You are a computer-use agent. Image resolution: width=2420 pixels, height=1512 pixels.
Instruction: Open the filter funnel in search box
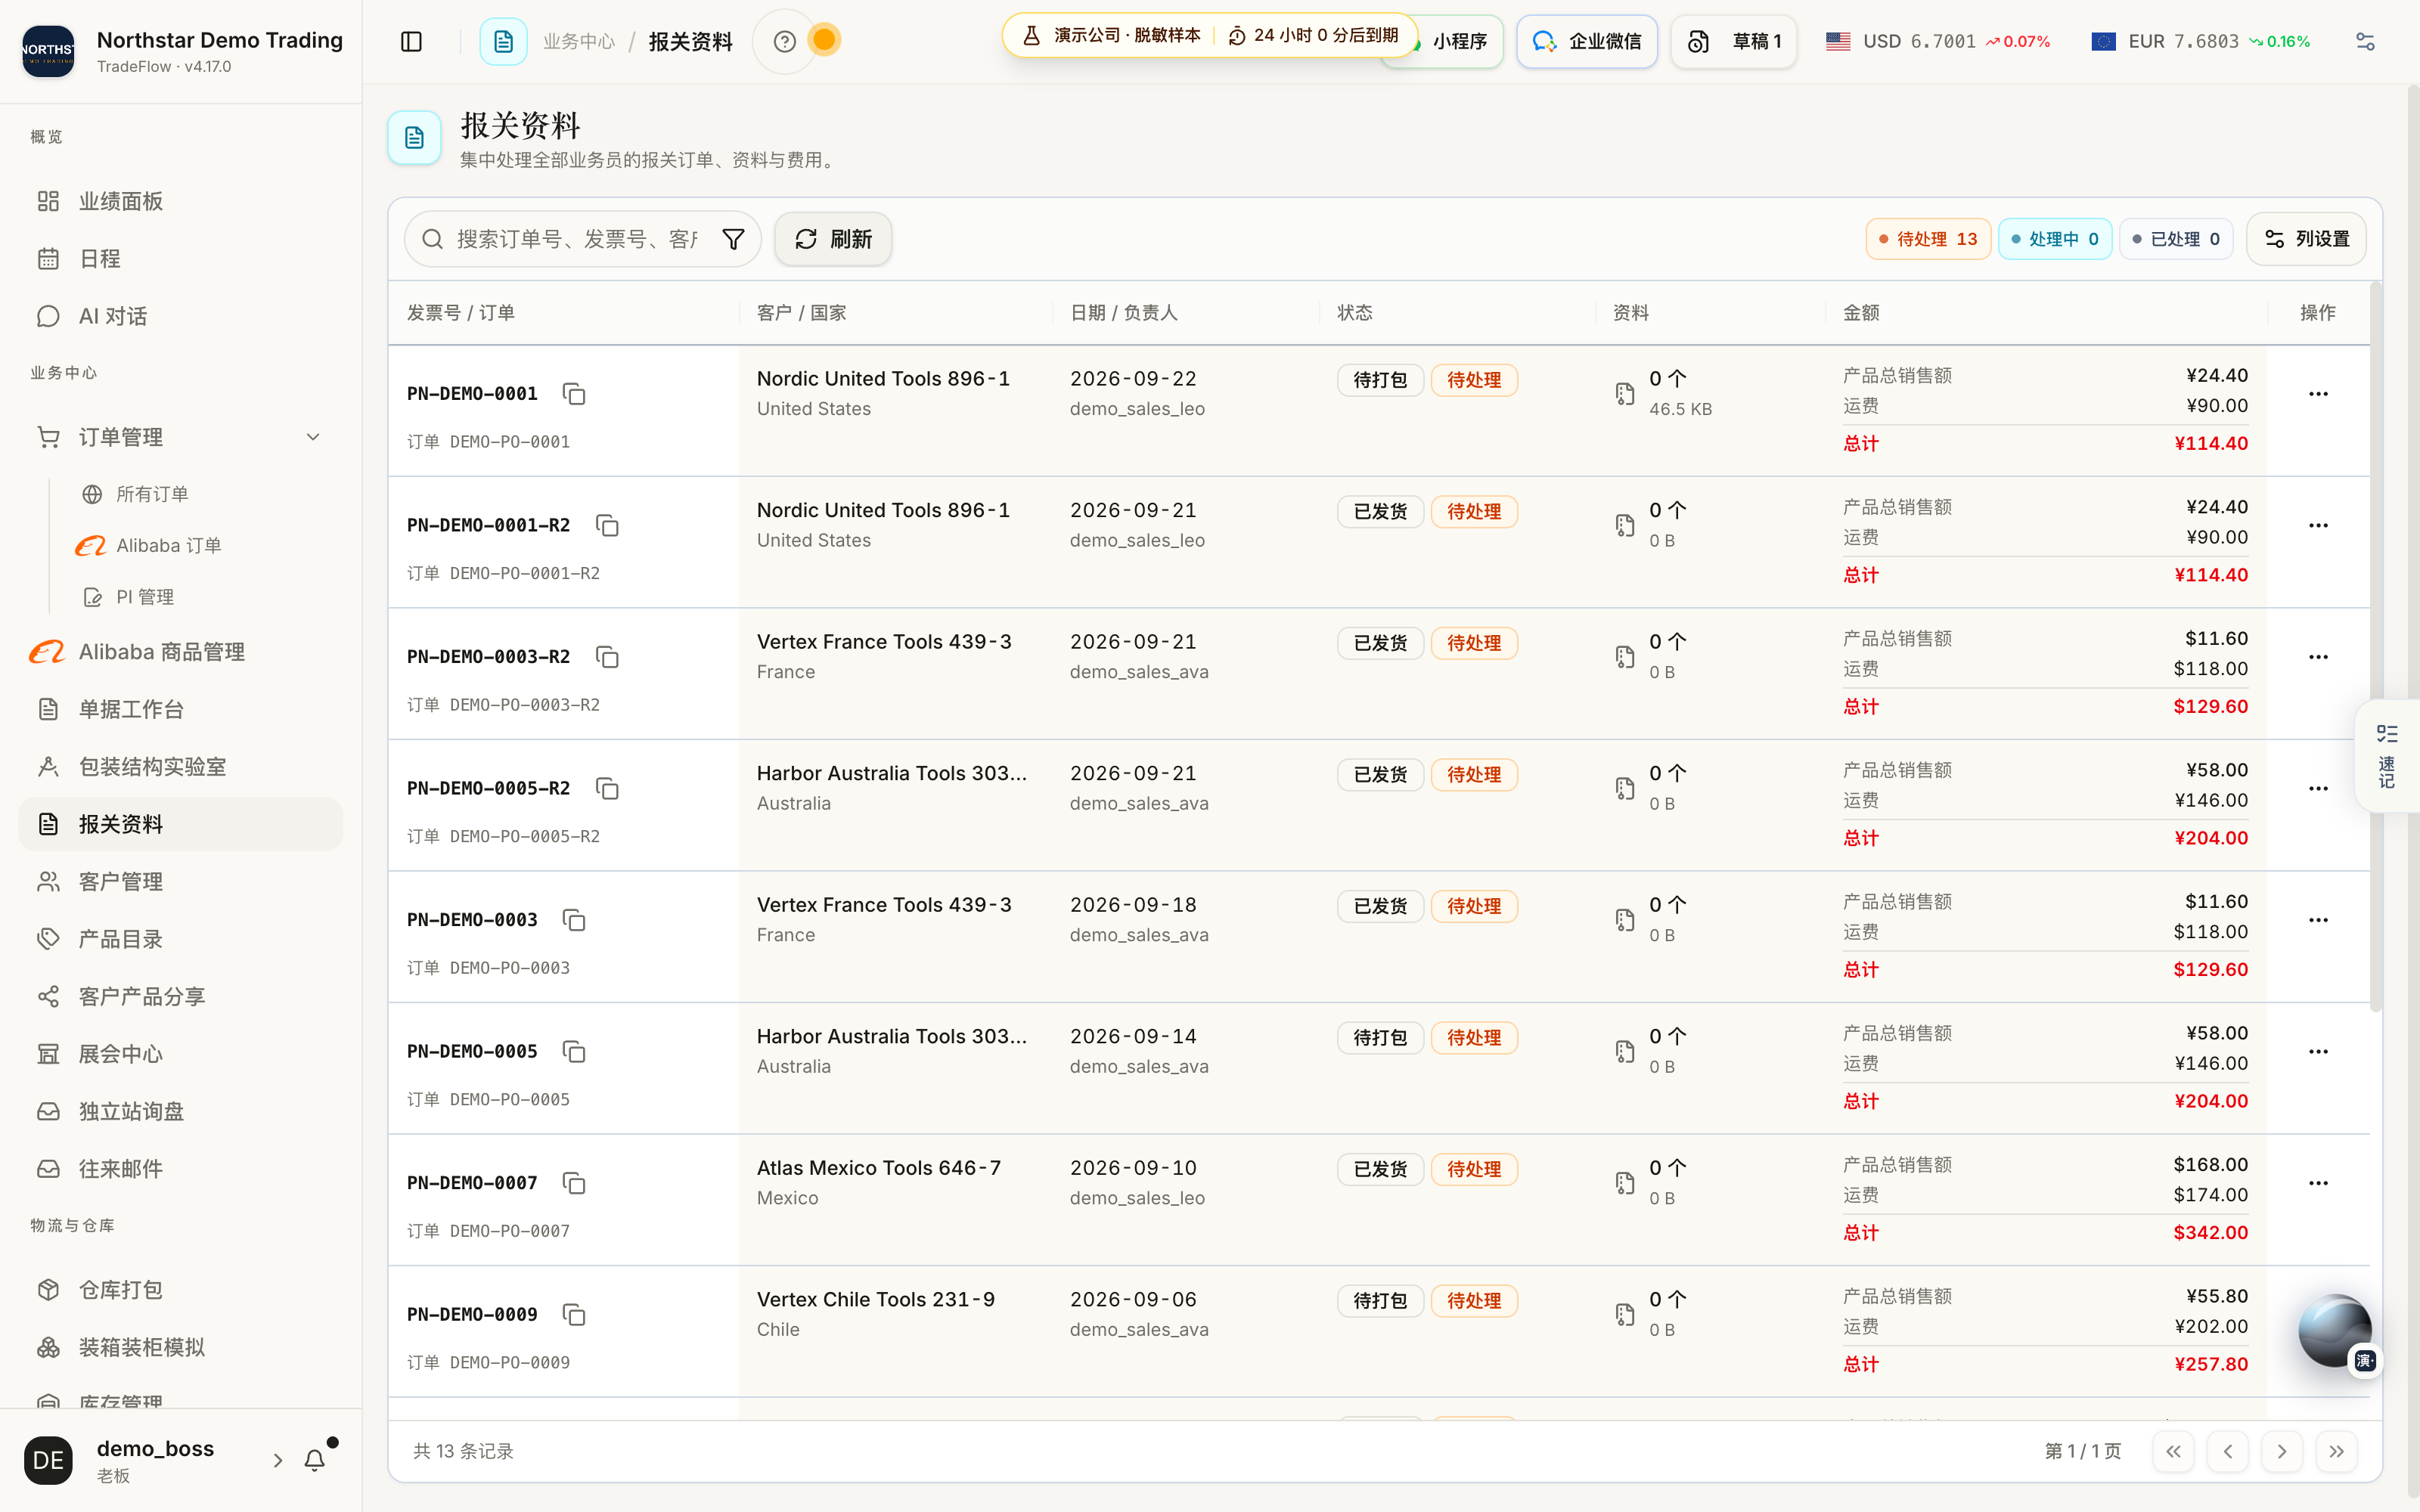[x=733, y=239]
